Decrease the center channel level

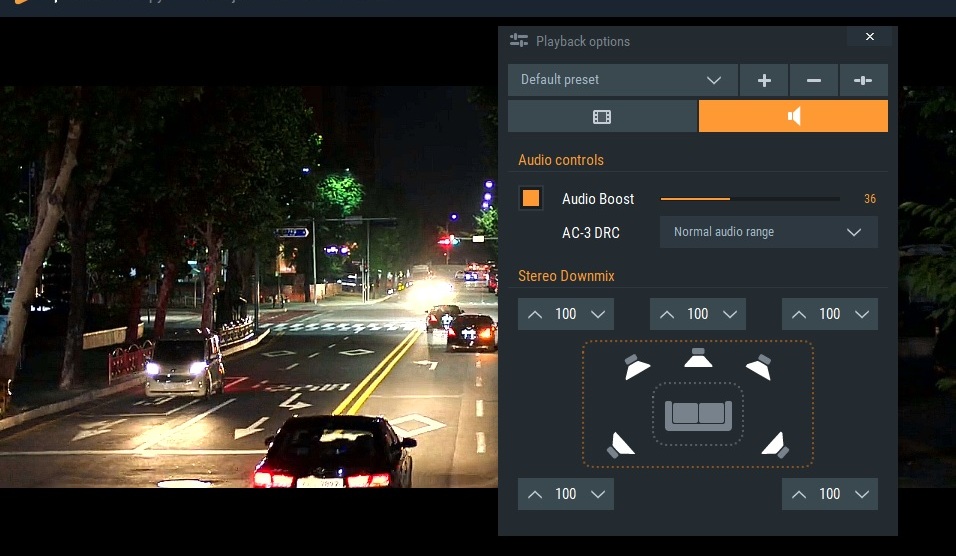point(729,314)
